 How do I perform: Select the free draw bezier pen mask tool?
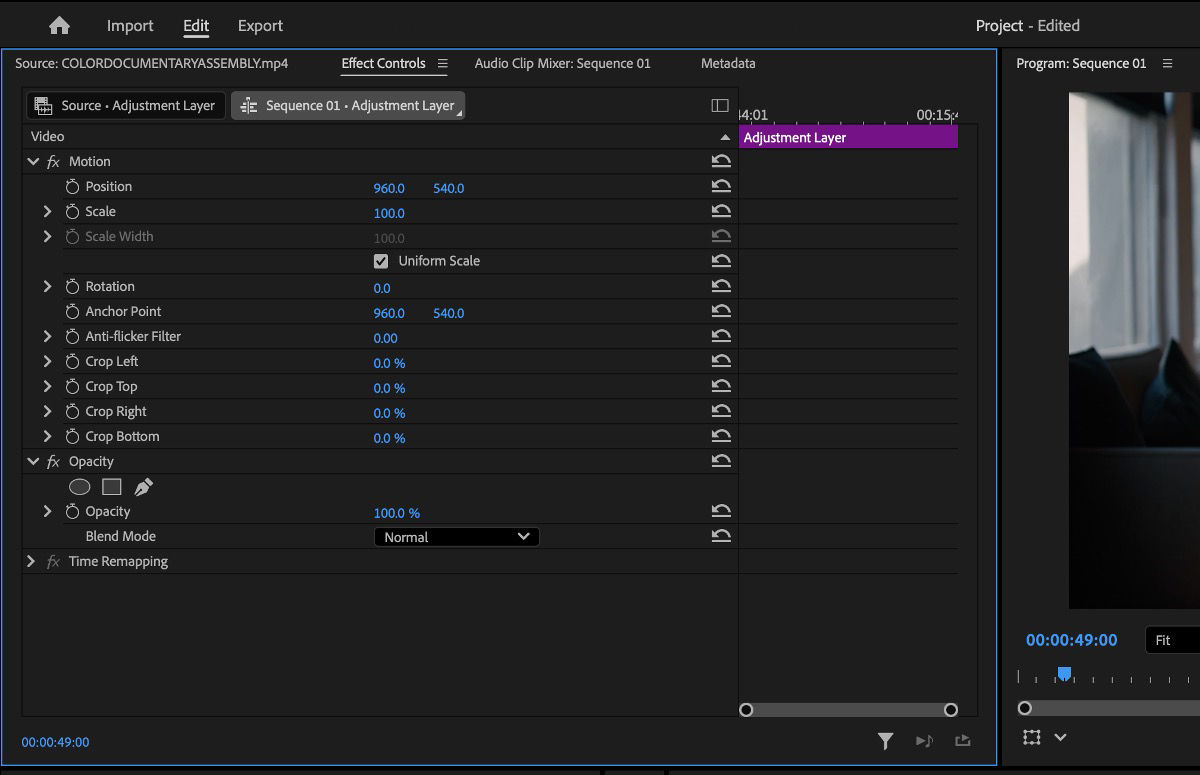coord(143,486)
